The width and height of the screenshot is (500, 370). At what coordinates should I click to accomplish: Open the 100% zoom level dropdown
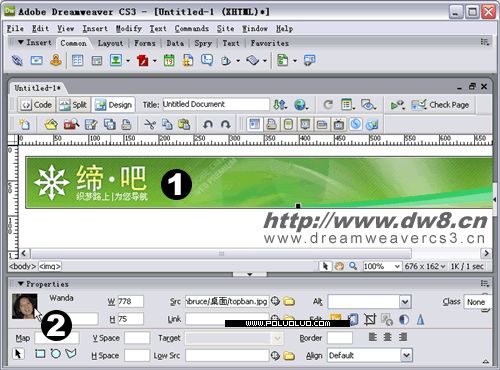click(397, 266)
